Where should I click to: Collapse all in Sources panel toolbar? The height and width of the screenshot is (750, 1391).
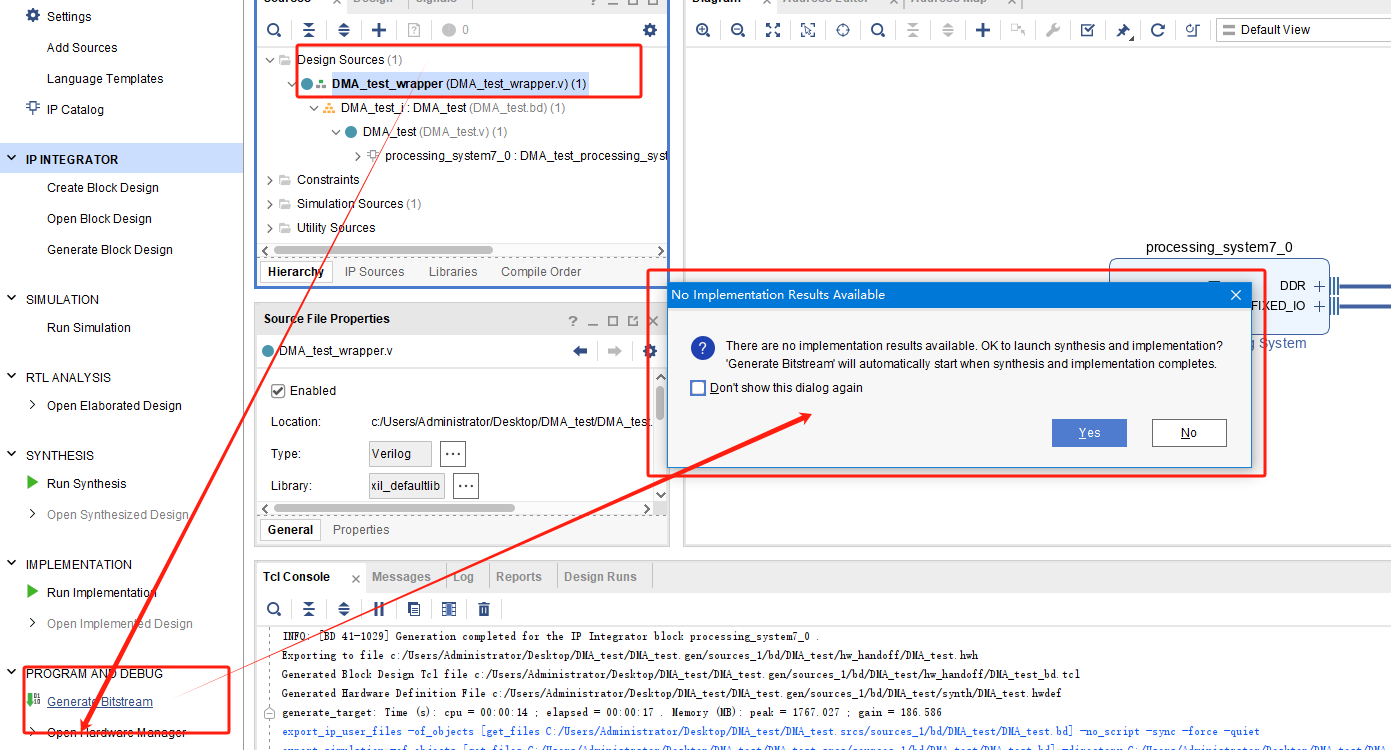(309, 30)
